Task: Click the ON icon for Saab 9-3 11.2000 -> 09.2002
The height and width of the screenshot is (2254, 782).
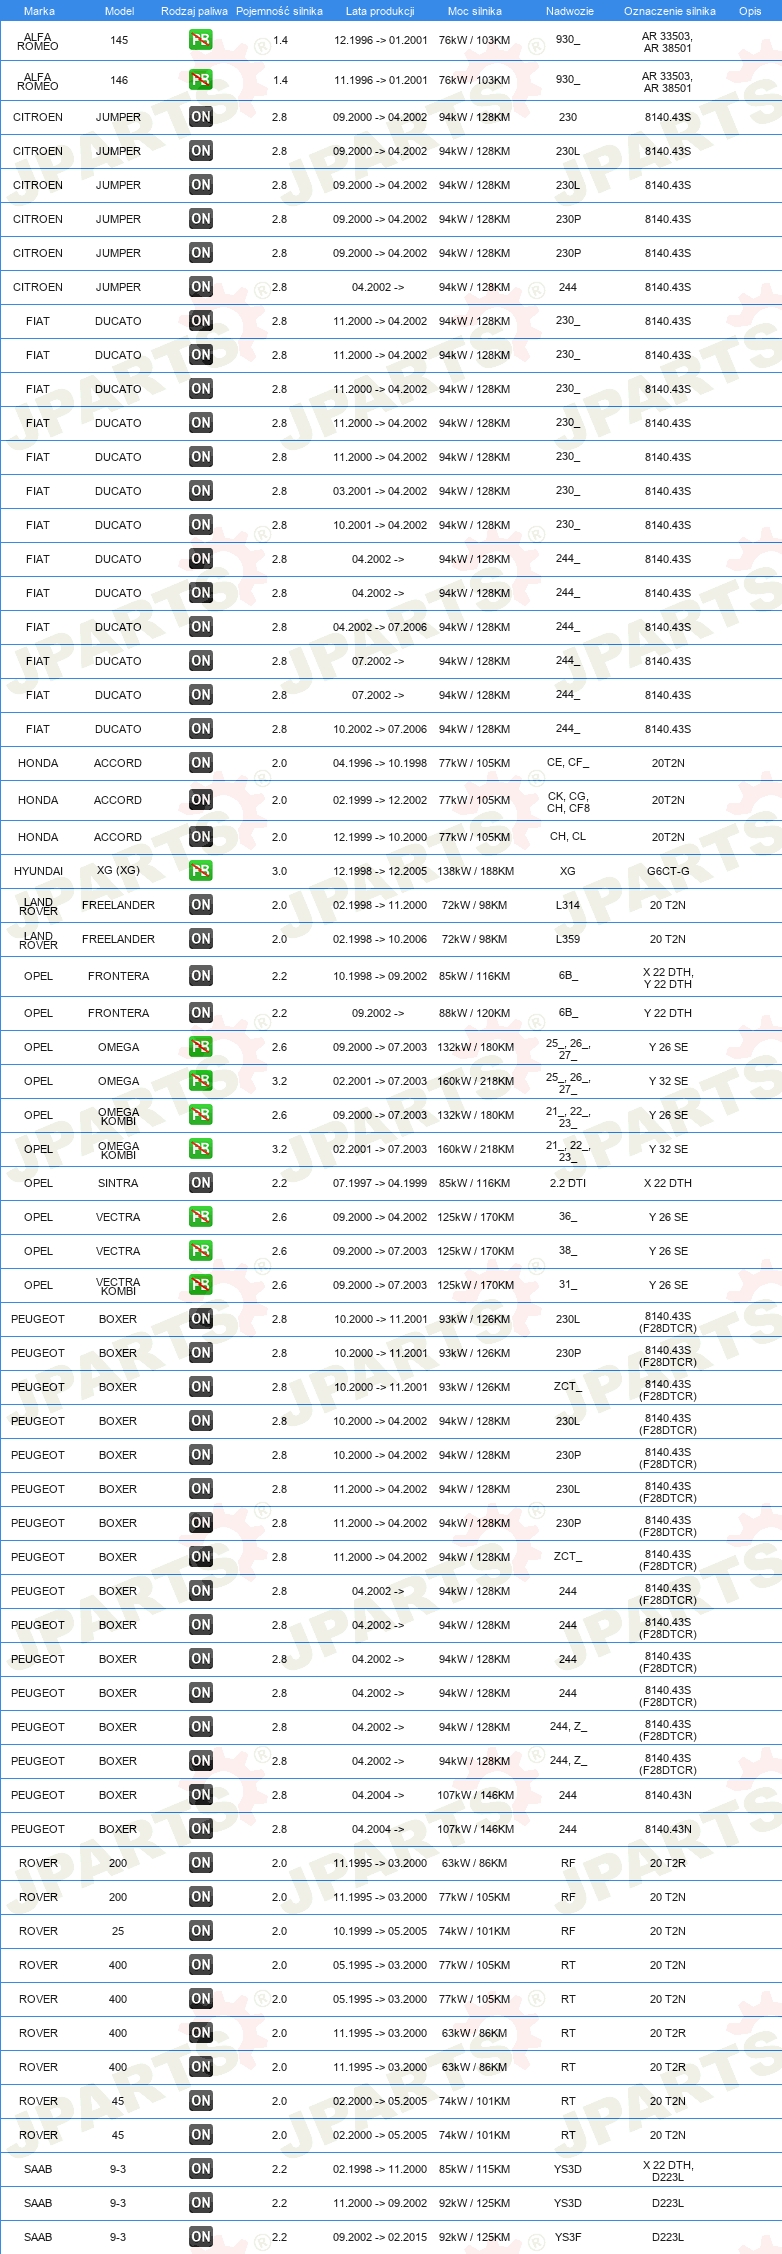Action: click(200, 2203)
